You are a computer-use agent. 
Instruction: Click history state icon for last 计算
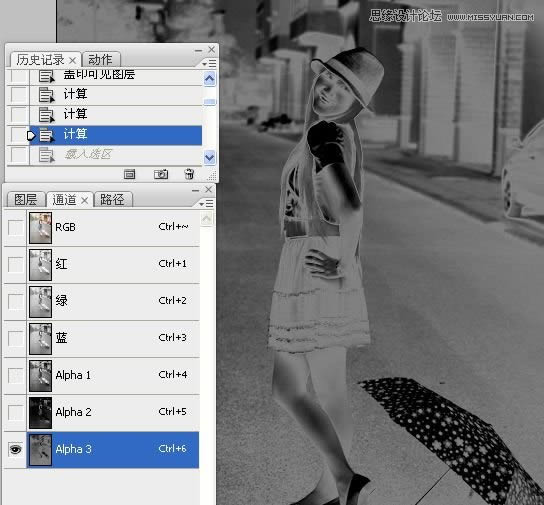click(x=46, y=135)
